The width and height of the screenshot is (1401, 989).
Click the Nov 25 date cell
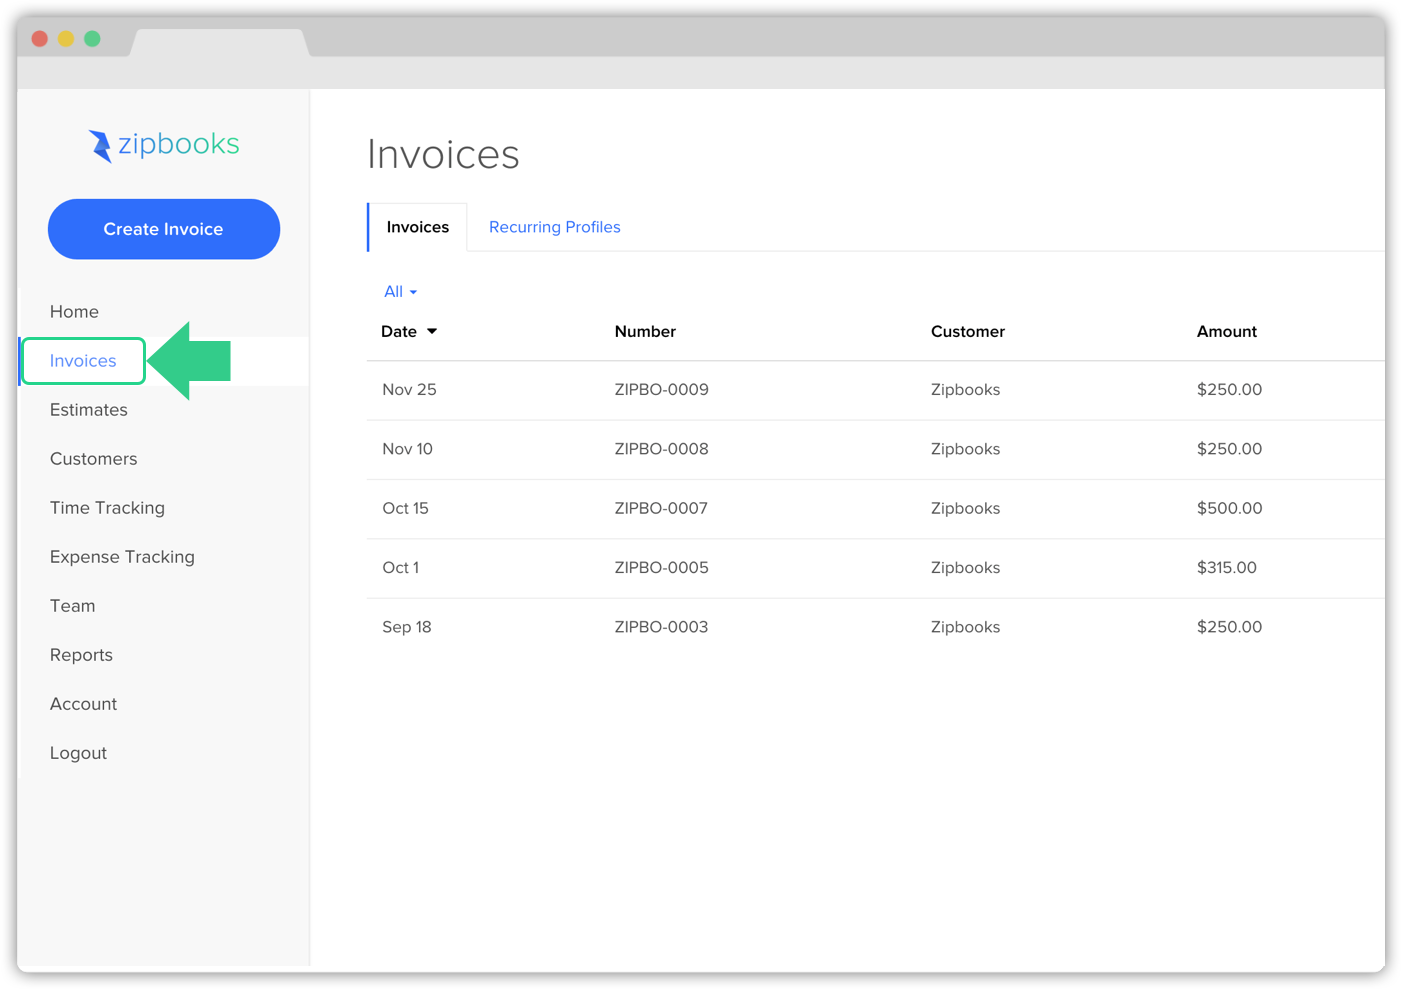409,390
